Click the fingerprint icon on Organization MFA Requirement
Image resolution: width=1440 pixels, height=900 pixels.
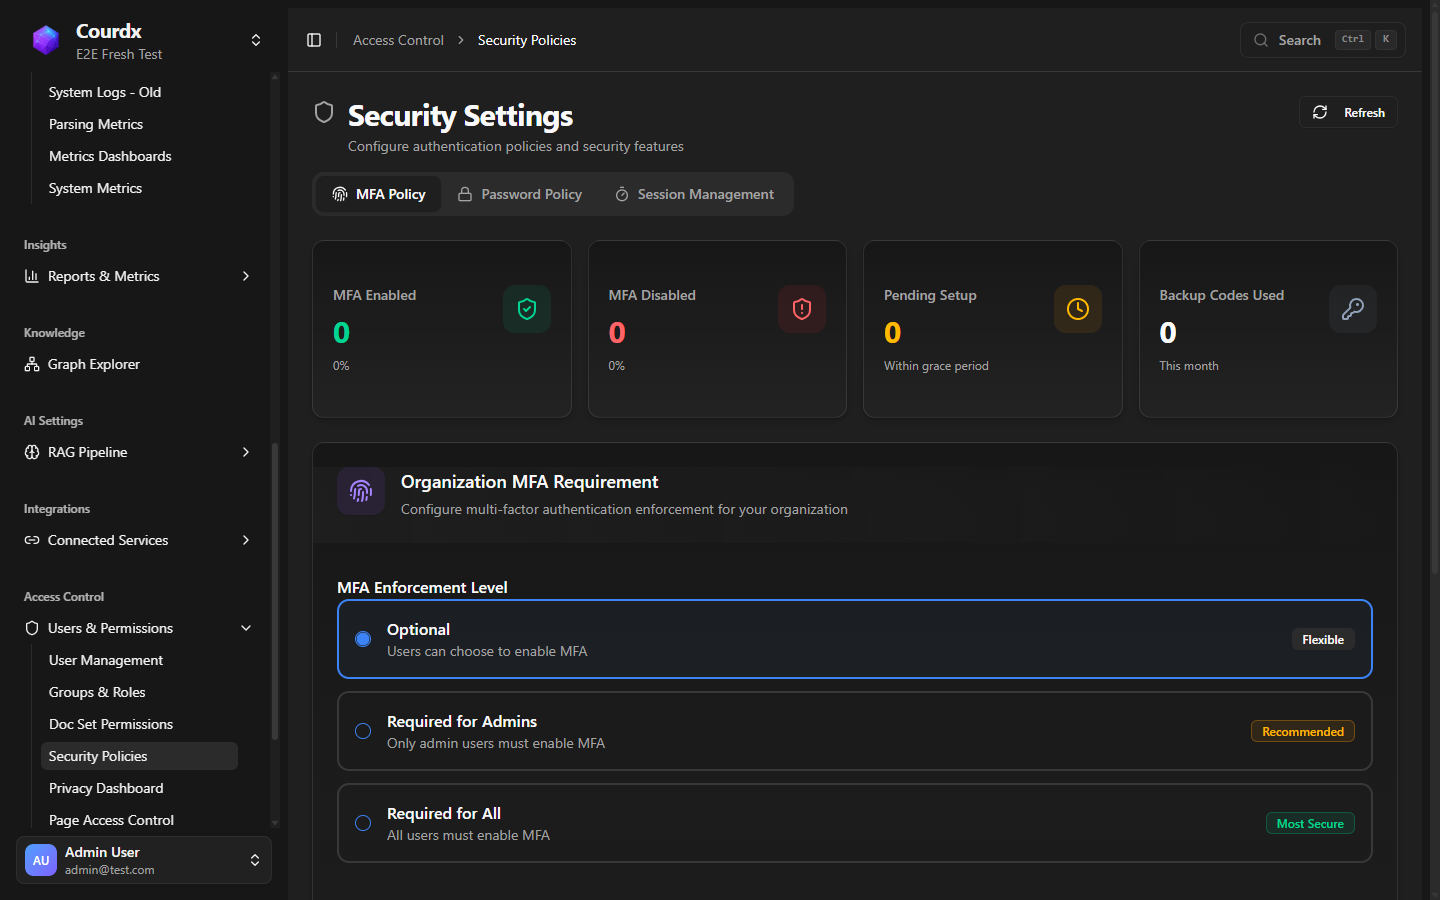tap(361, 491)
